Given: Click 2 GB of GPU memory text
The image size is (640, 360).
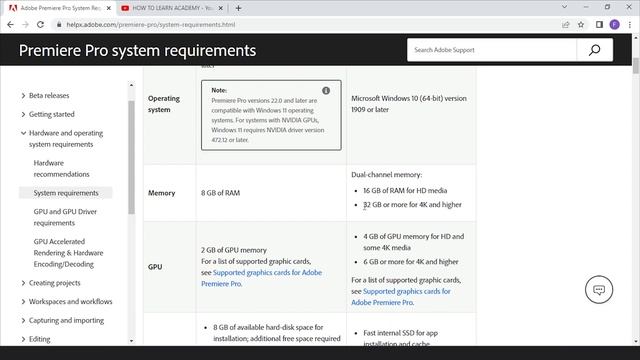Looking at the screenshot, I should tap(233, 250).
